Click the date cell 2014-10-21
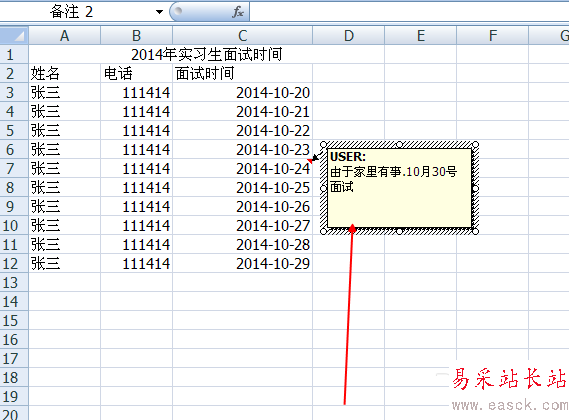 242,111
